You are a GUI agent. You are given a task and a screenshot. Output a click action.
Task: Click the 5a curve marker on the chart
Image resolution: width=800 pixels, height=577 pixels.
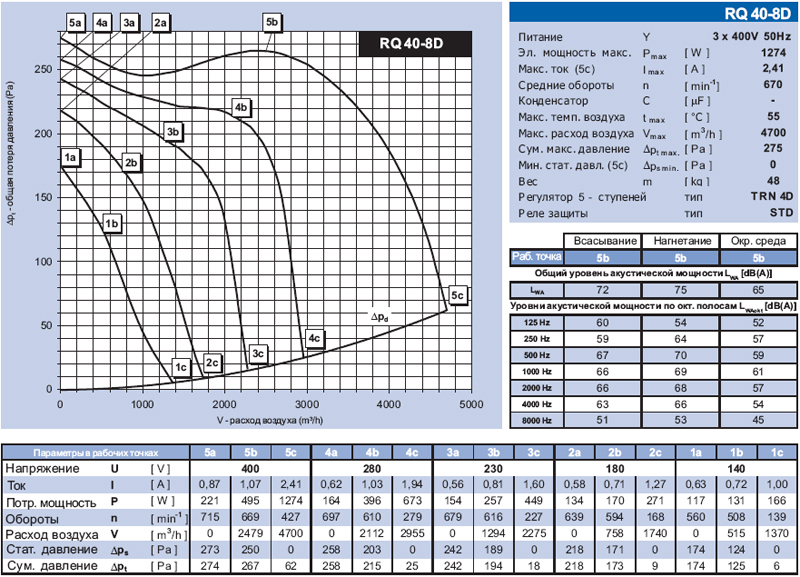(x=76, y=22)
